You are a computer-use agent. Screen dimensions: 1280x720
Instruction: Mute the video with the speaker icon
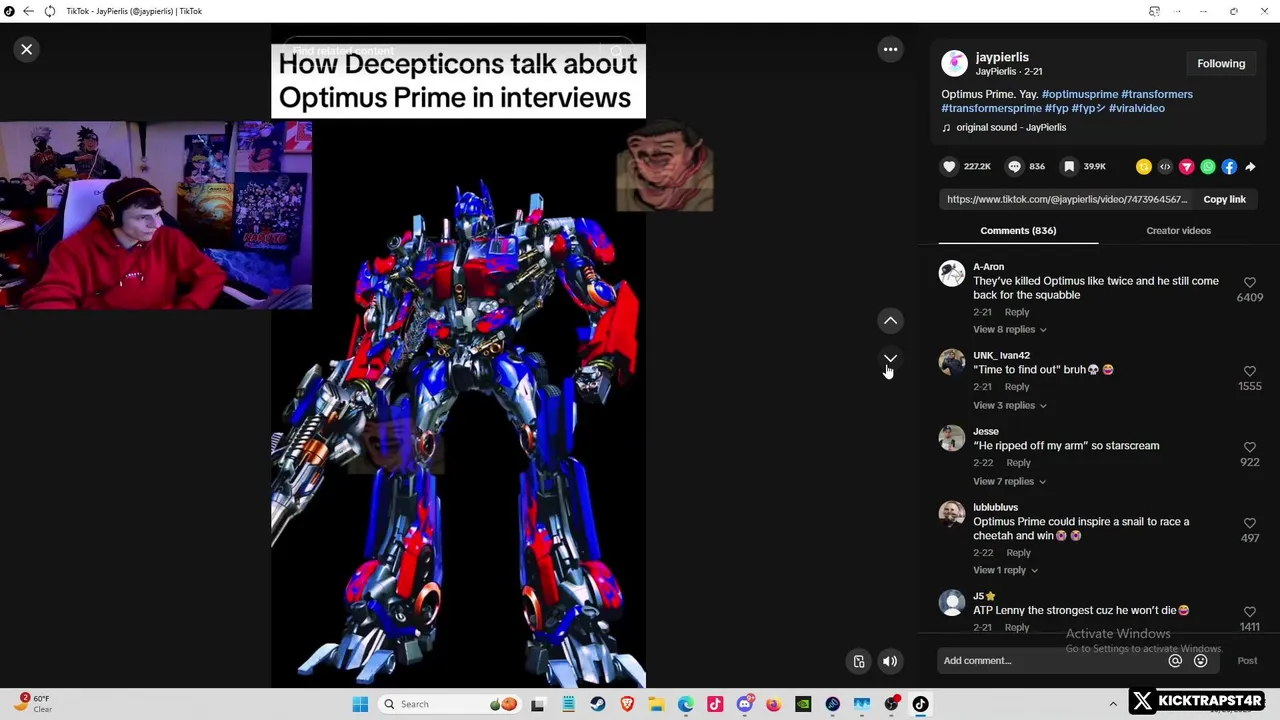[x=890, y=661]
